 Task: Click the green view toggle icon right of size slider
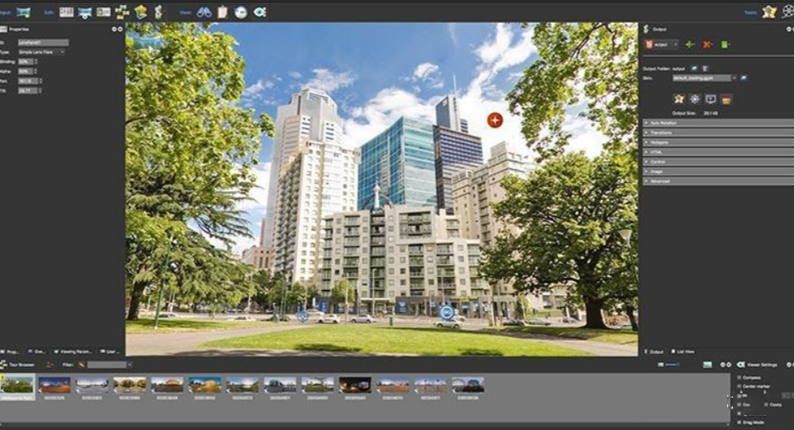tap(708, 365)
